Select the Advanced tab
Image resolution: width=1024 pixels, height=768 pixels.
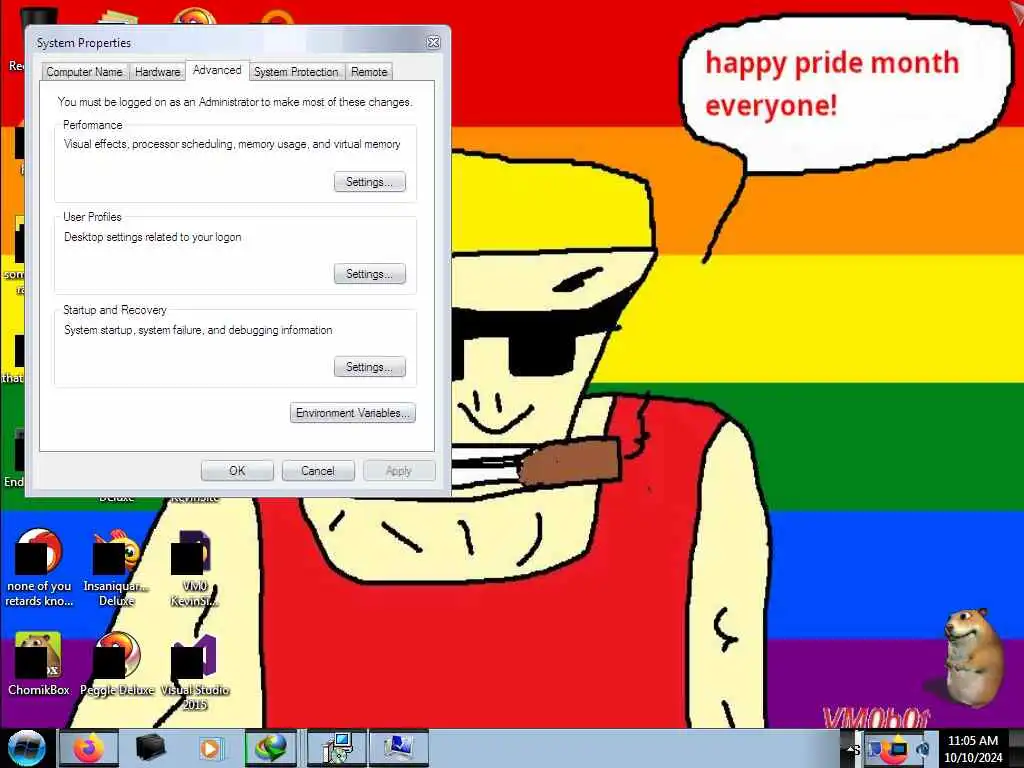[x=217, y=71]
